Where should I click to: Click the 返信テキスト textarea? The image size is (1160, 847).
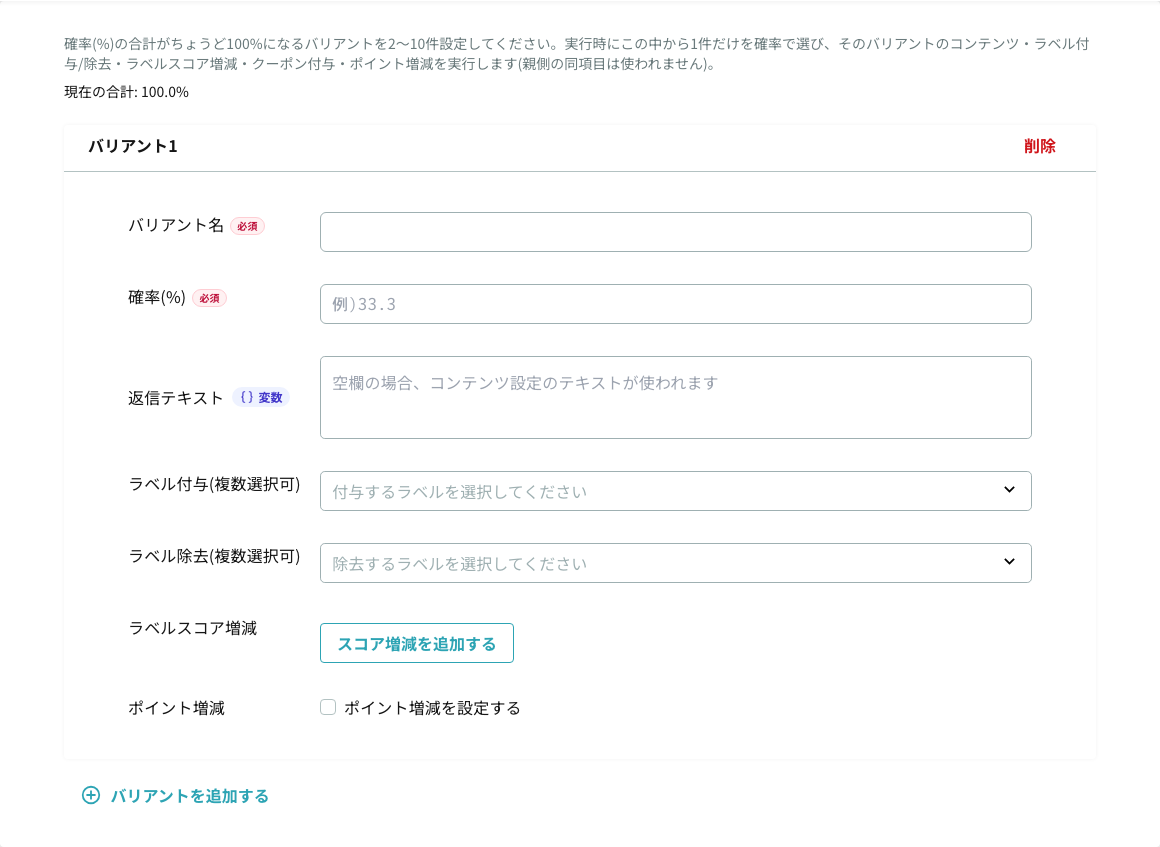(675, 397)
